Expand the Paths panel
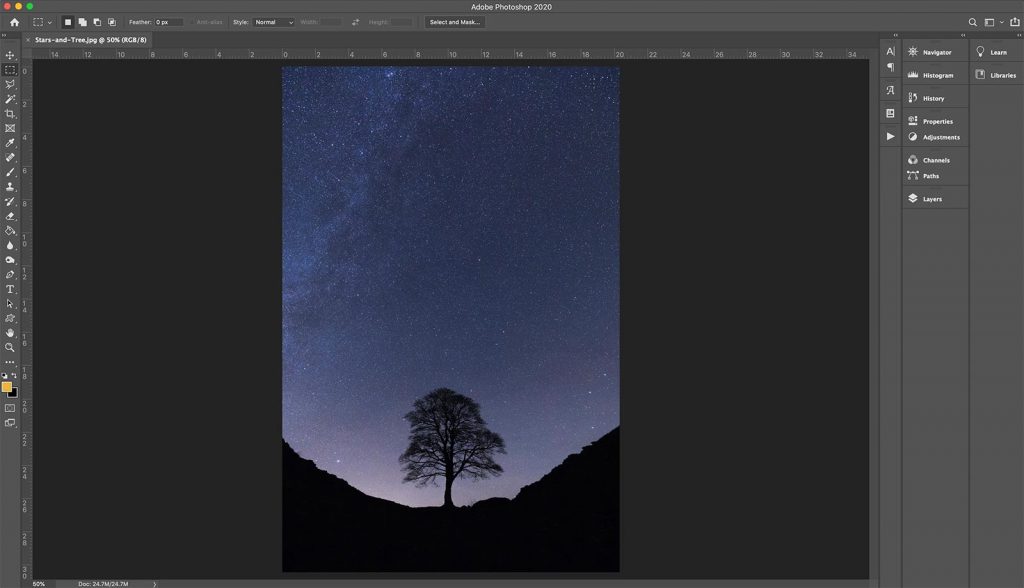The image size is (1024, 588). [x=931, y=175]
